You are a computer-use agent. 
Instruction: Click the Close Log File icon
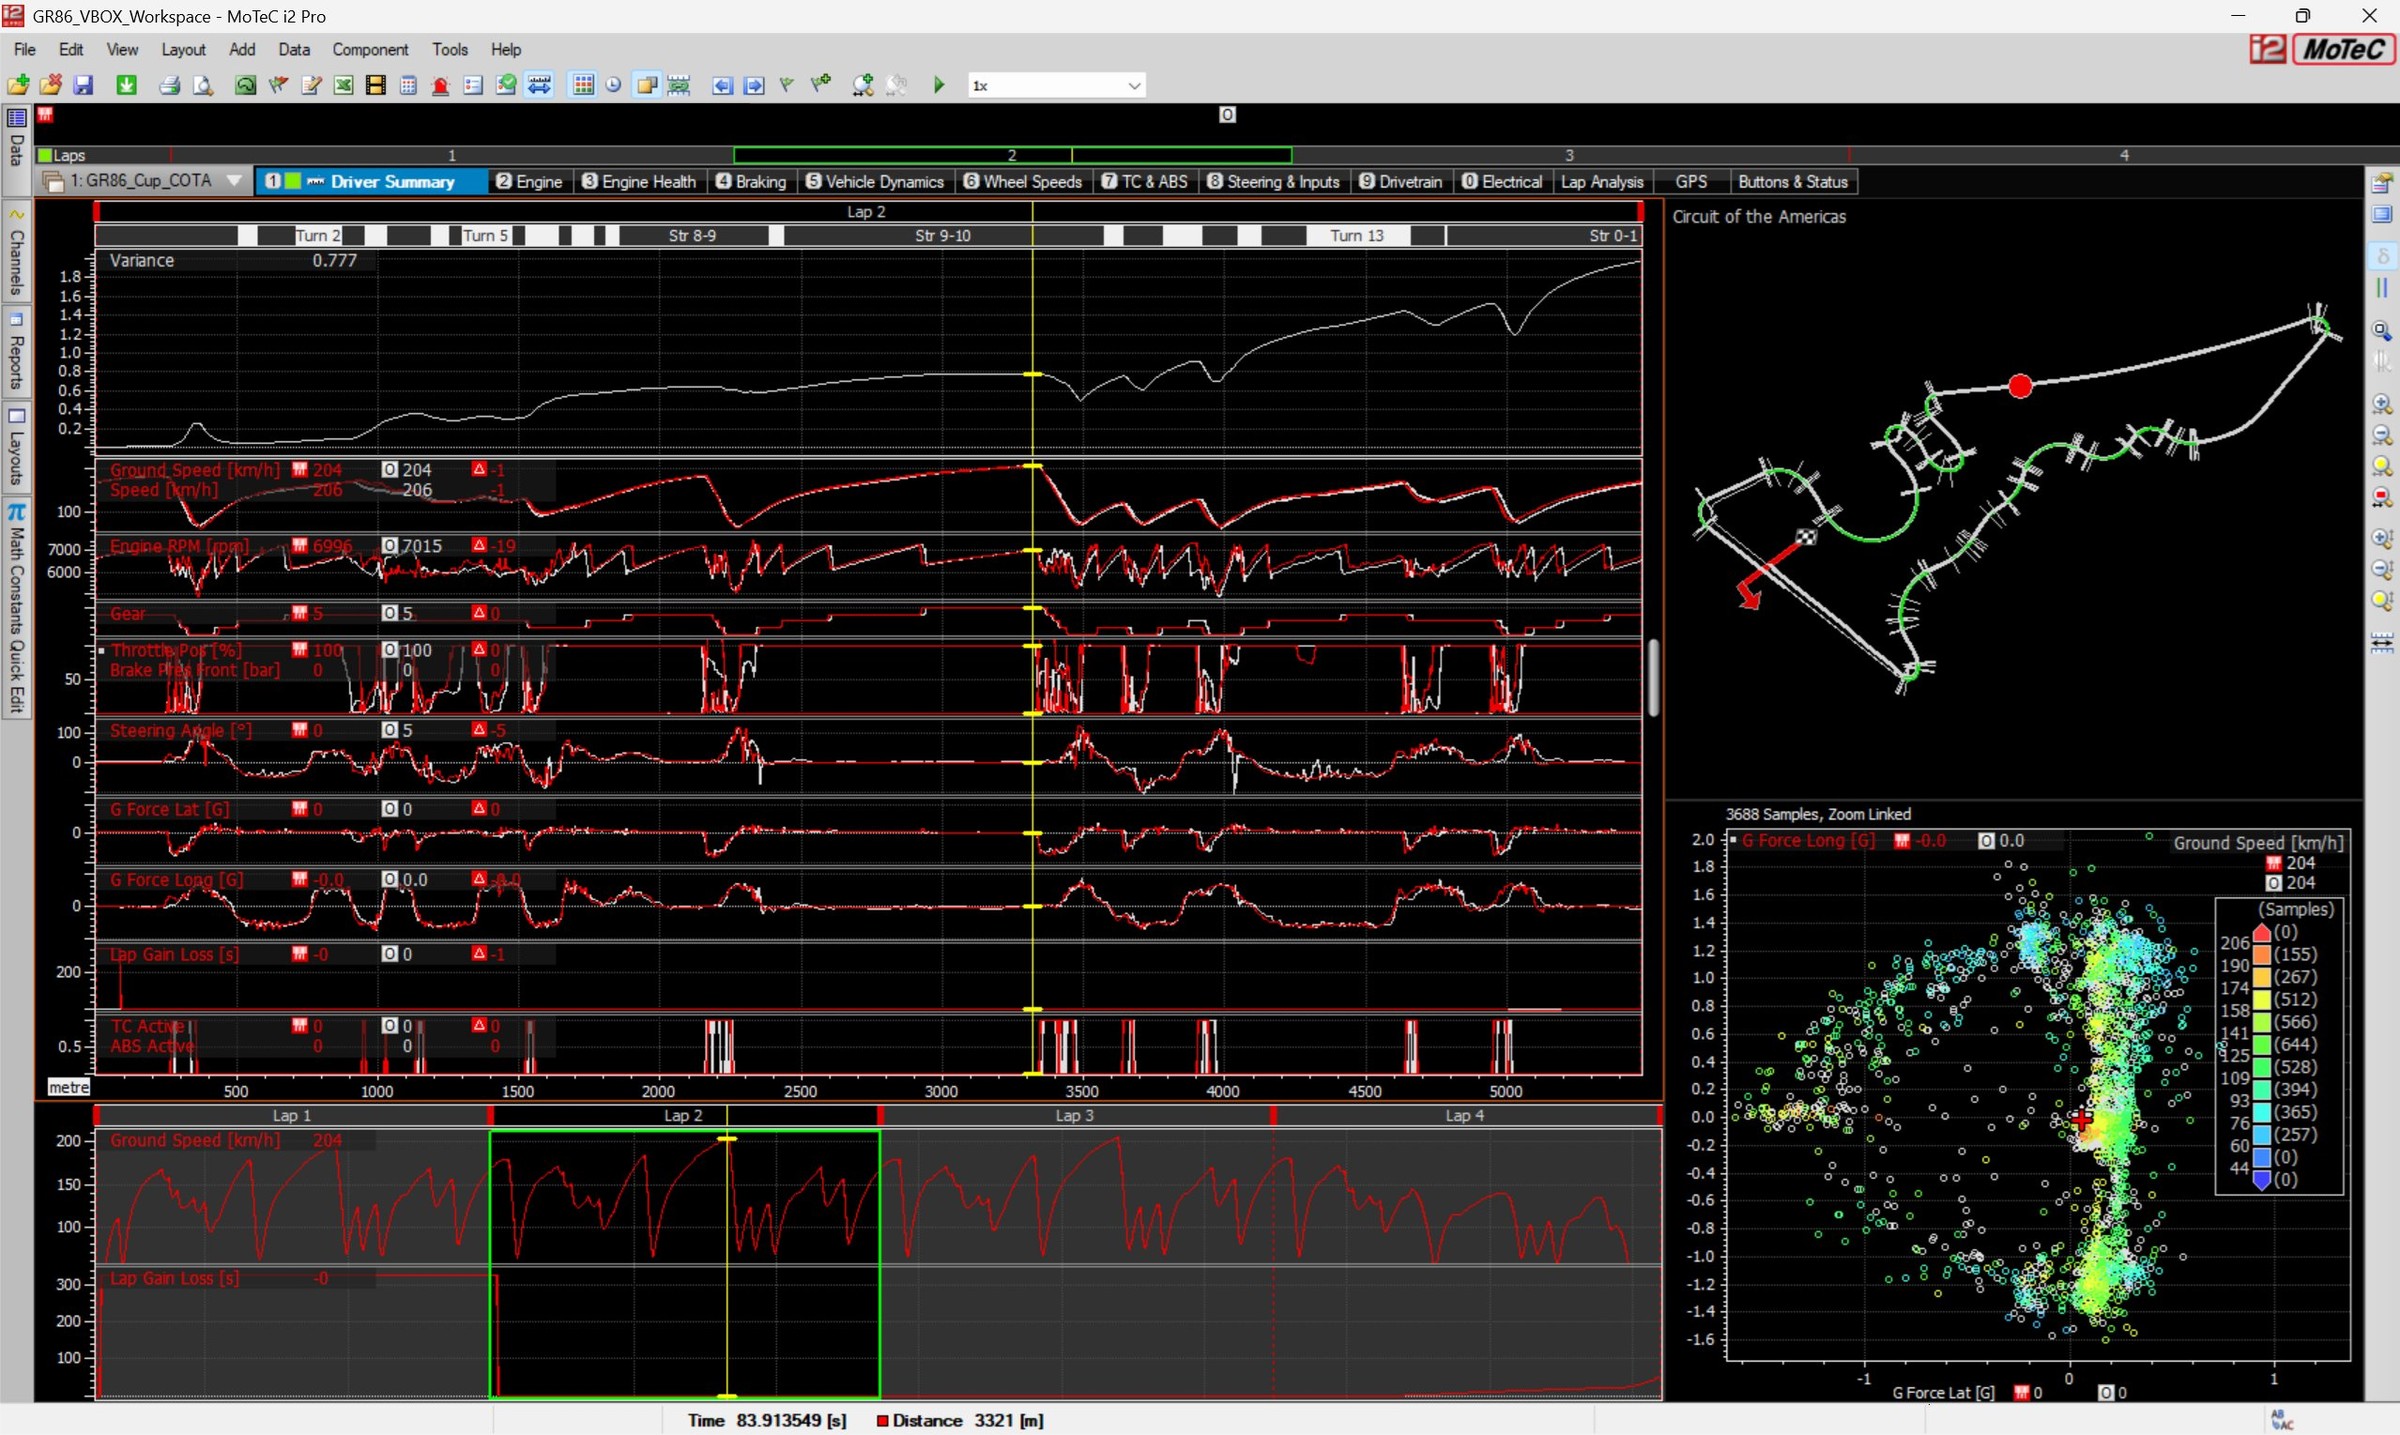tap(50, 86)
